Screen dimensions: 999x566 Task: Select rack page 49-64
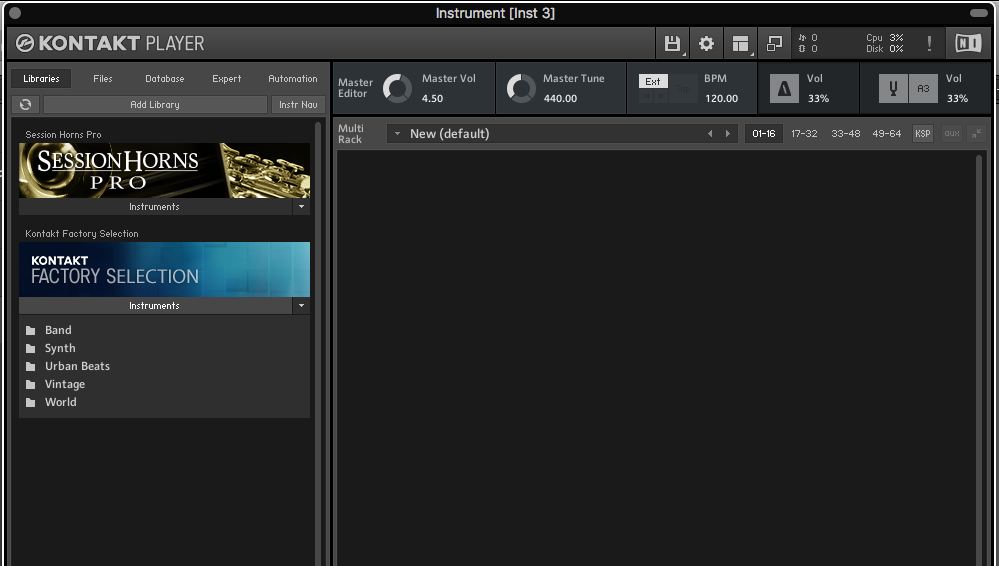(x=886, y=134)
